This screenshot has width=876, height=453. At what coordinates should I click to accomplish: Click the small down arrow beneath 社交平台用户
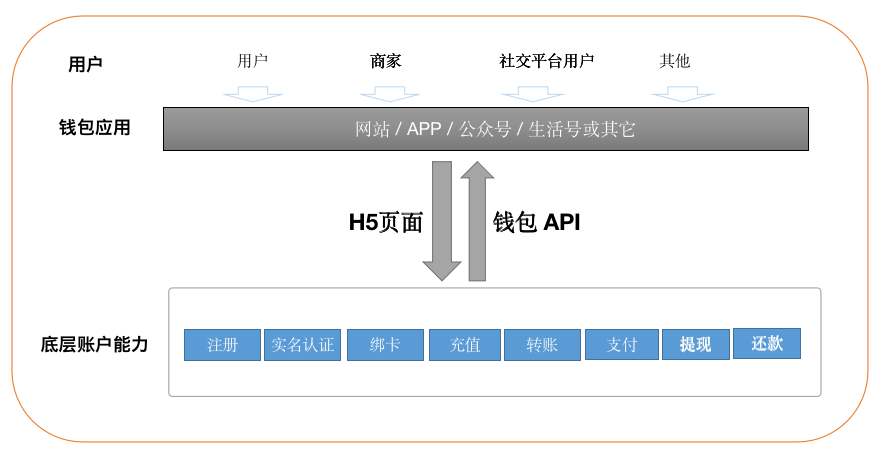(533, 94)
